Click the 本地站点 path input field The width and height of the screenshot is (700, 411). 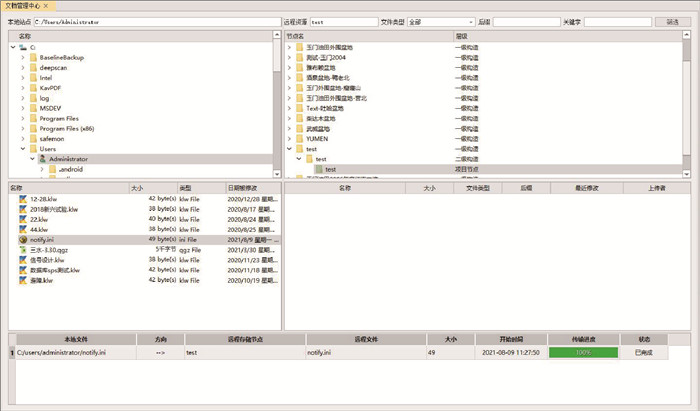click(x=155, y=21)
